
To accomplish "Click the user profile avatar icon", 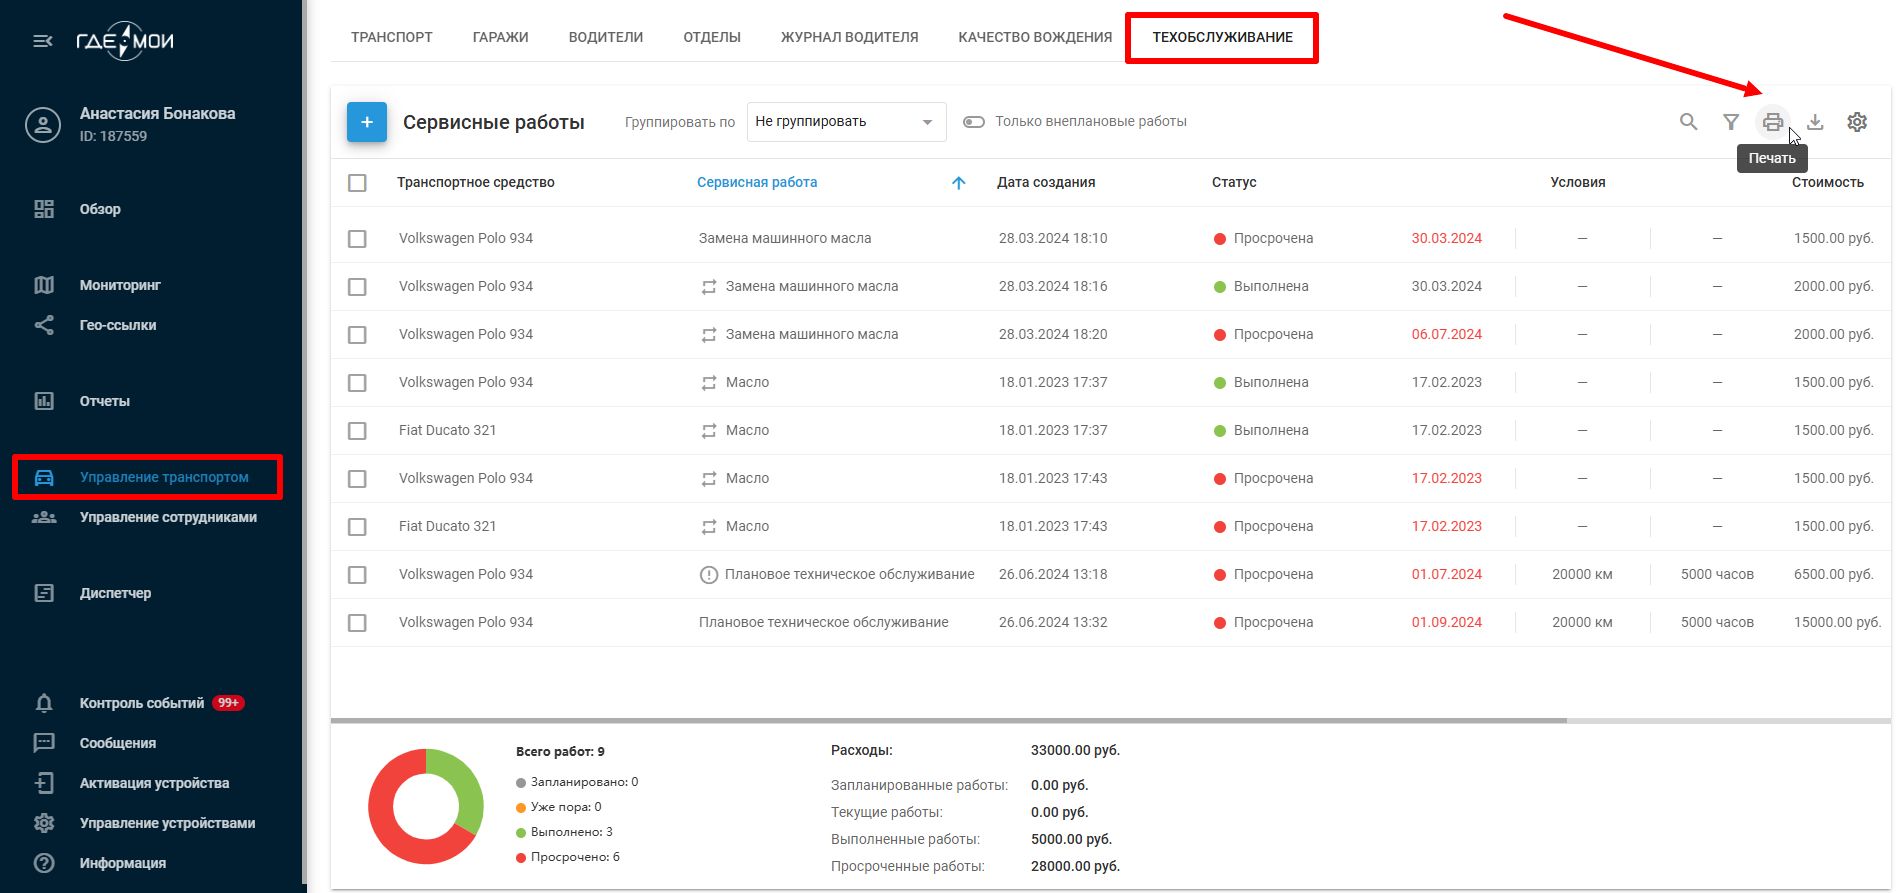I will tap(43, 125).
